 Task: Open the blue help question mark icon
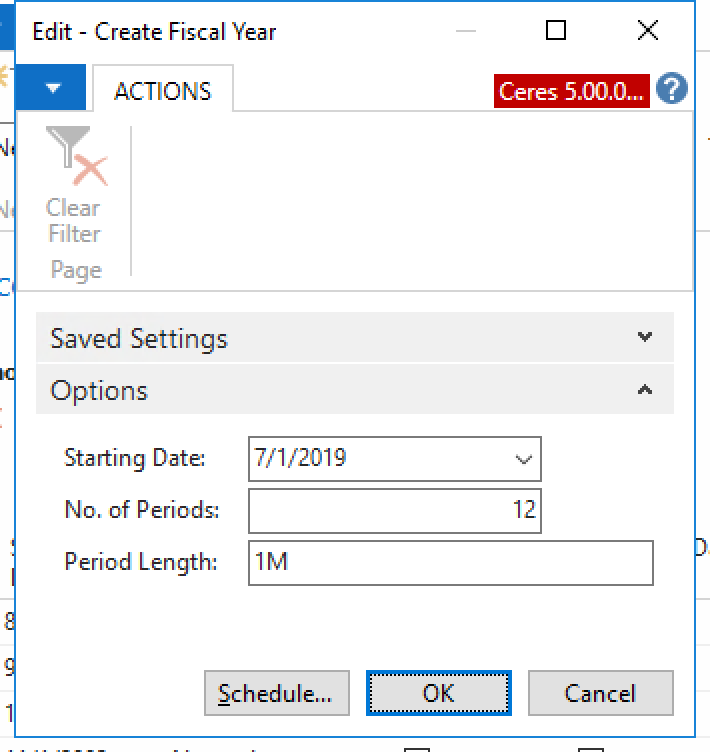pyautogui.click(x=672, y=90)
